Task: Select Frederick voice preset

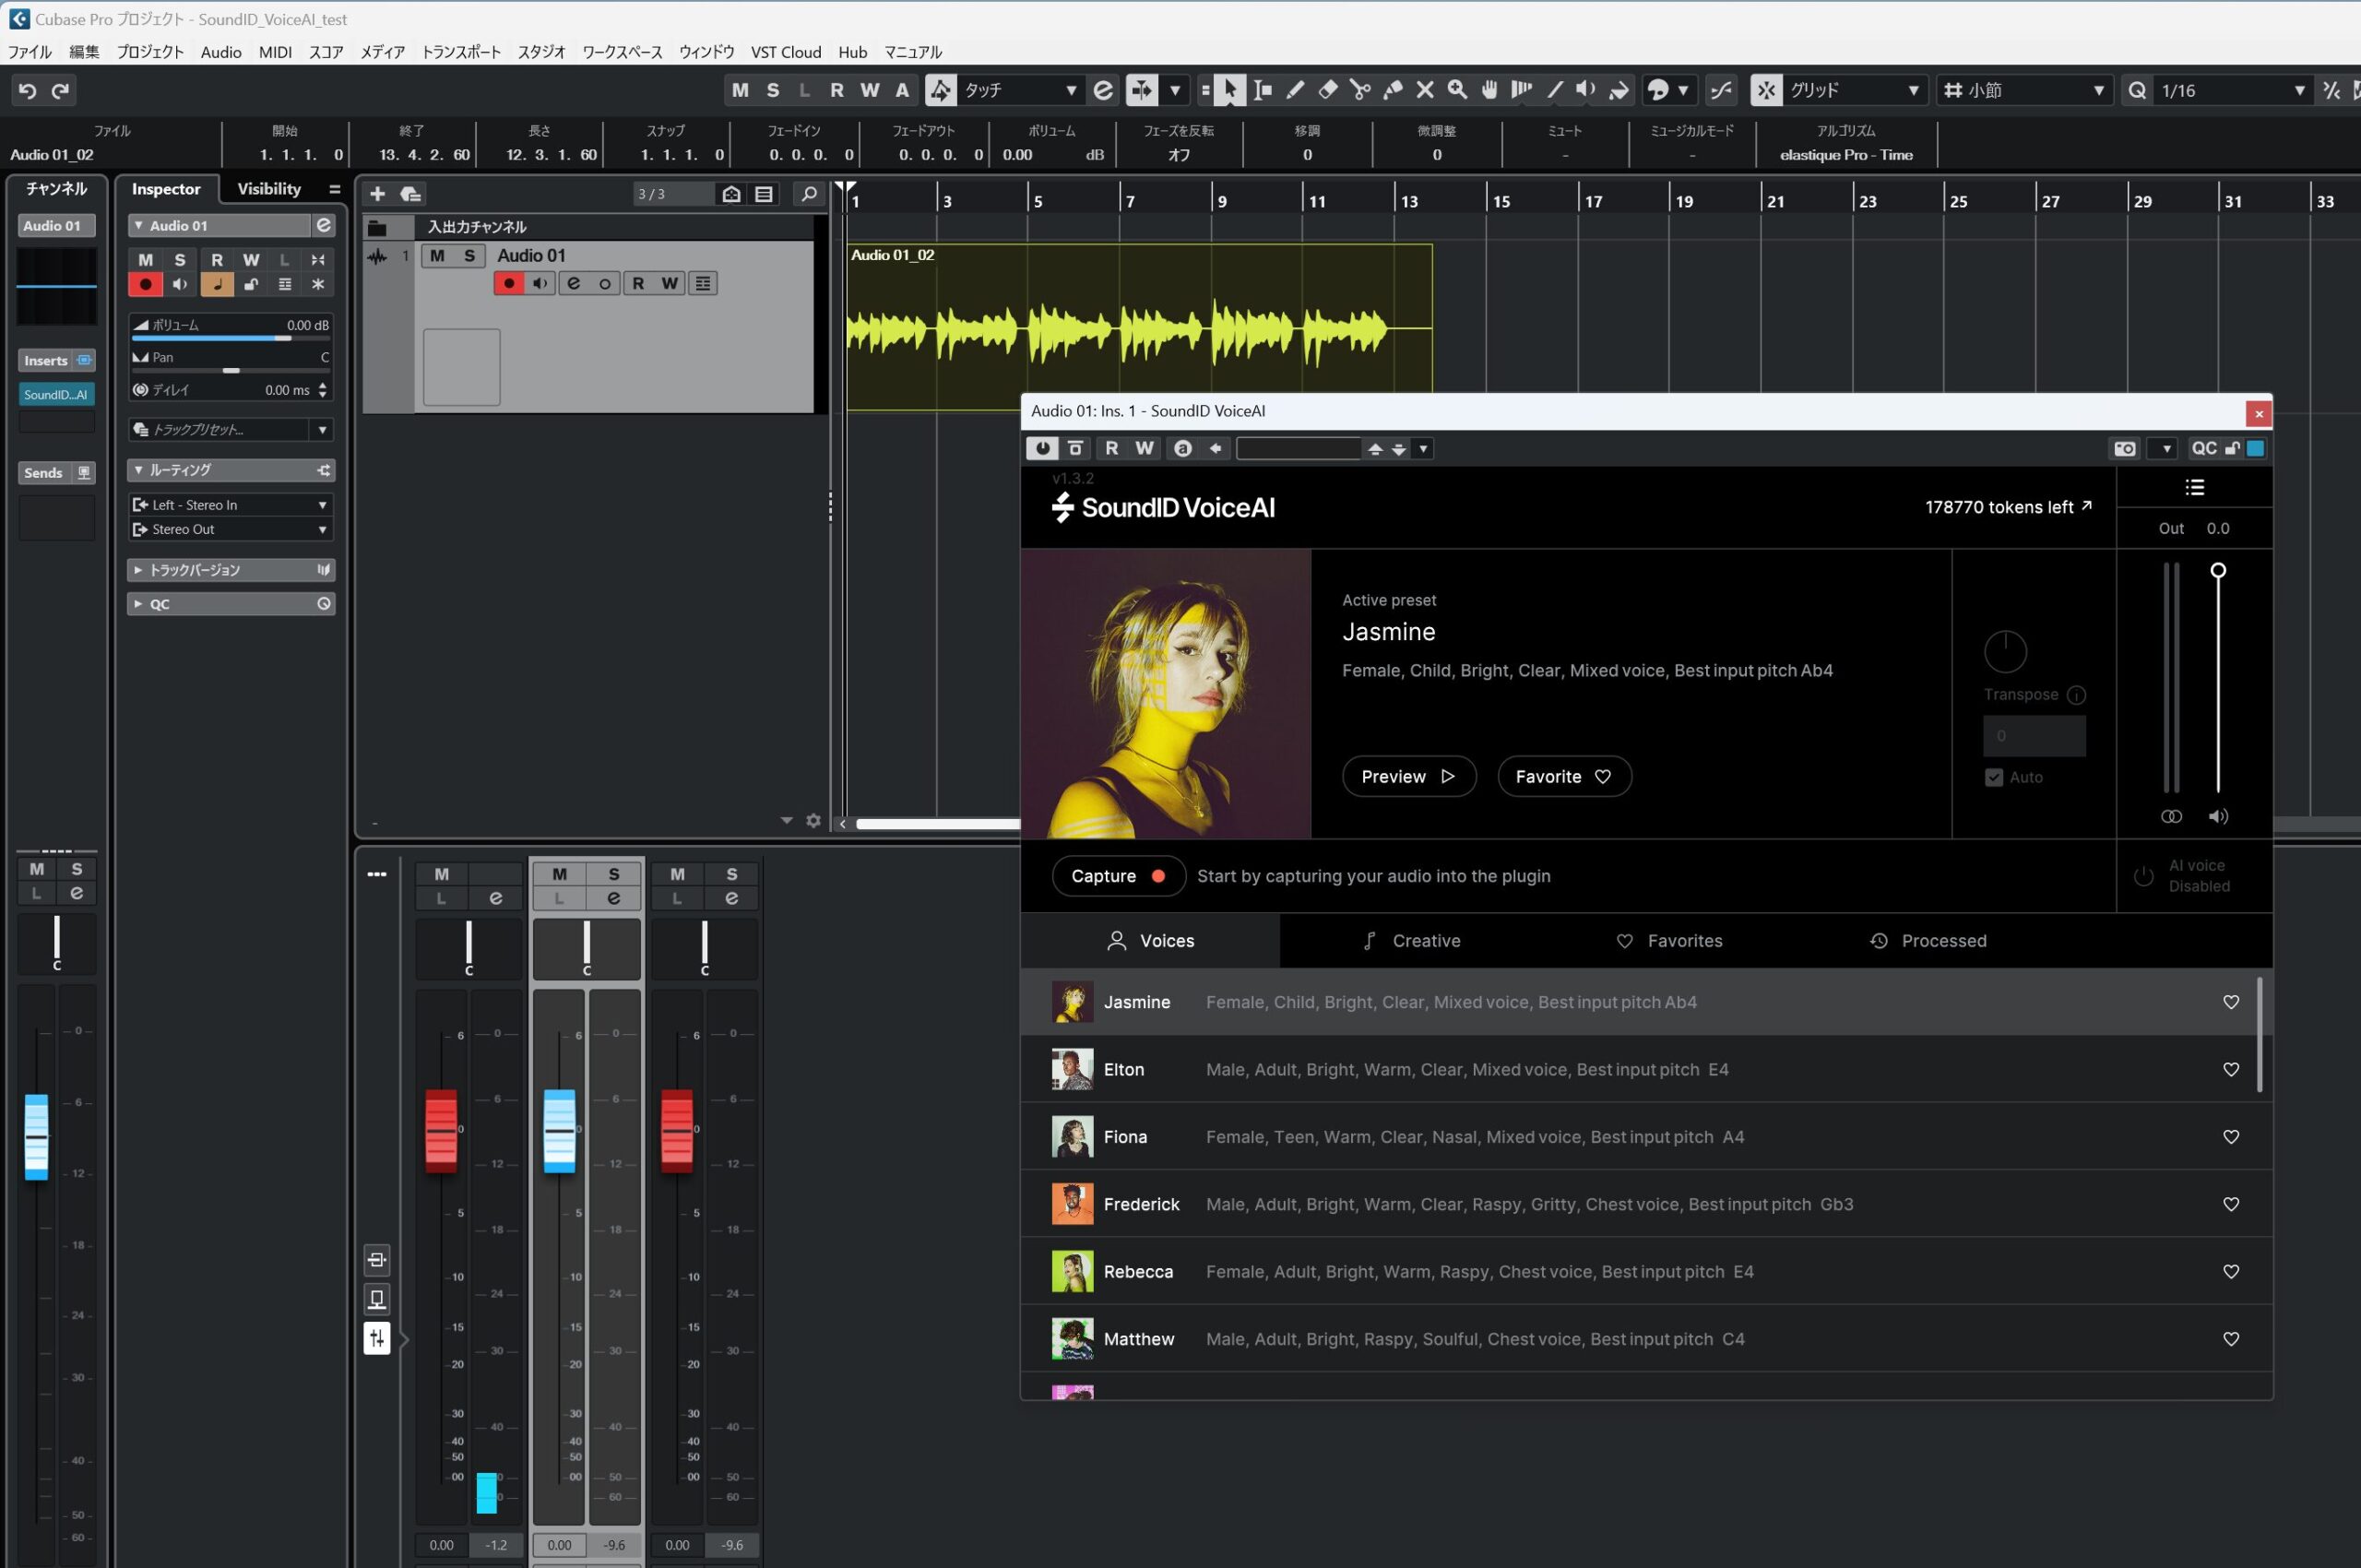Action: coord(1645,1204)
